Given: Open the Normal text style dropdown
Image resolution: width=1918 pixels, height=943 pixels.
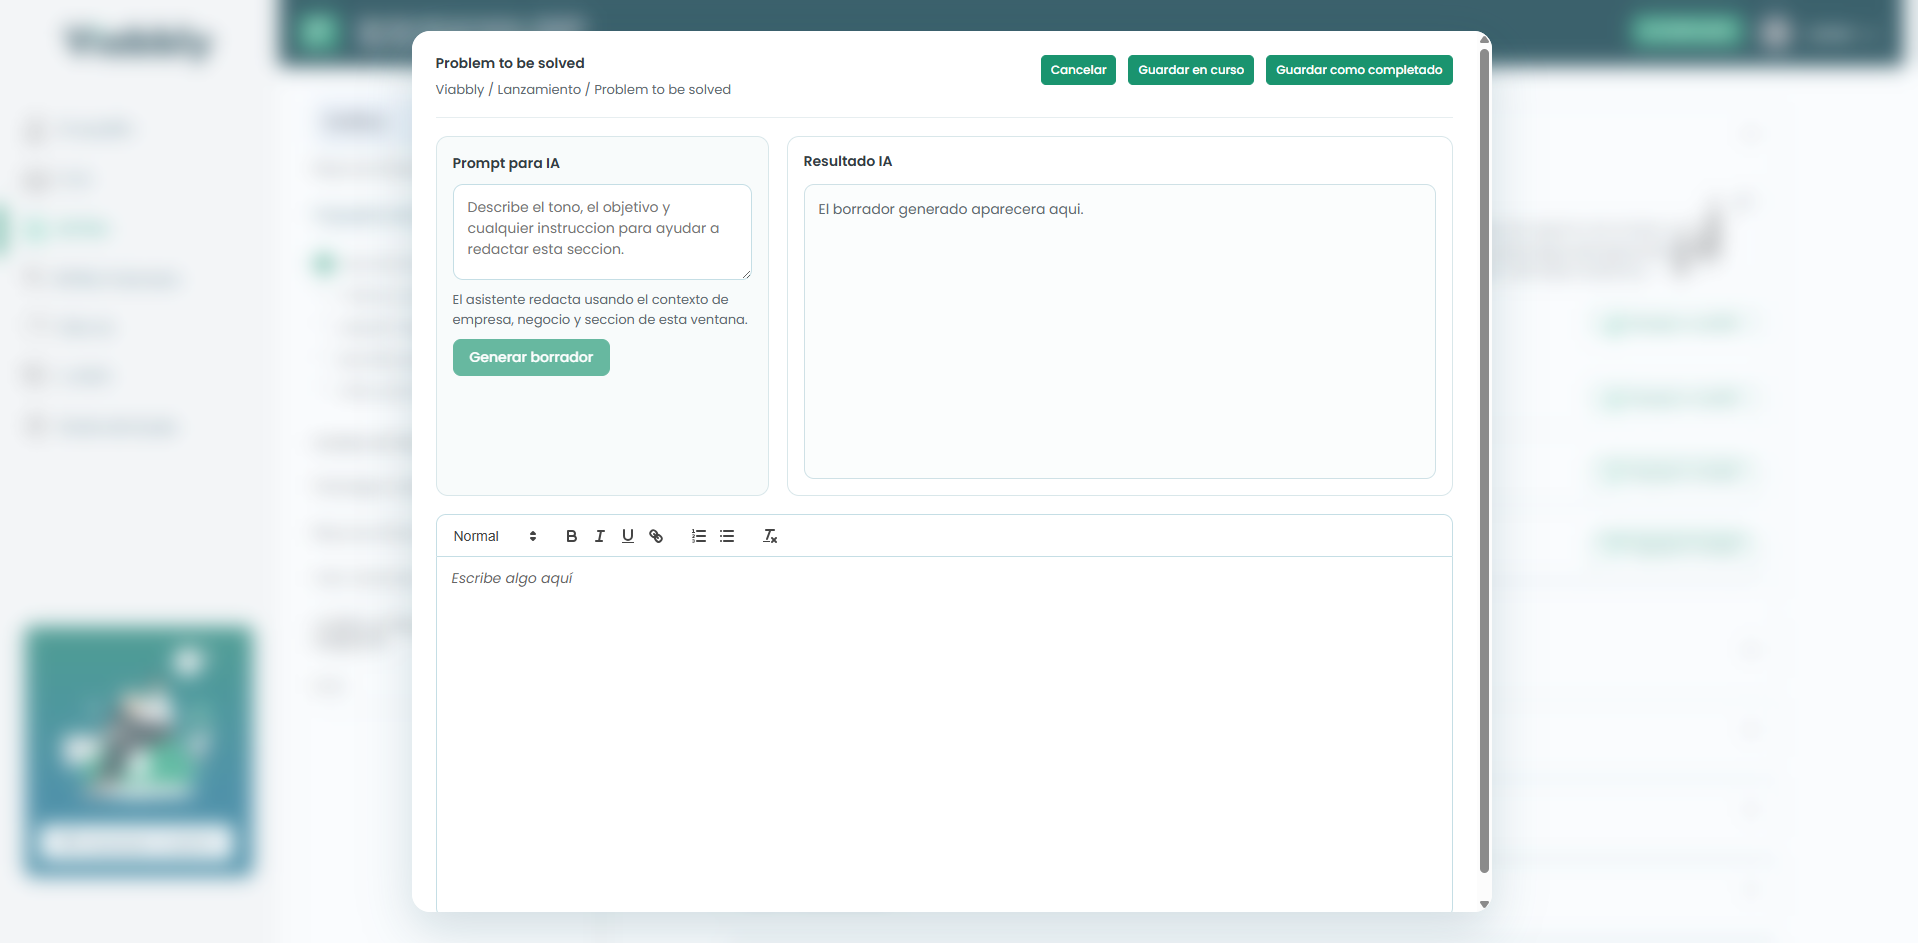Looking at the screenshot, I should coord(494,536).
